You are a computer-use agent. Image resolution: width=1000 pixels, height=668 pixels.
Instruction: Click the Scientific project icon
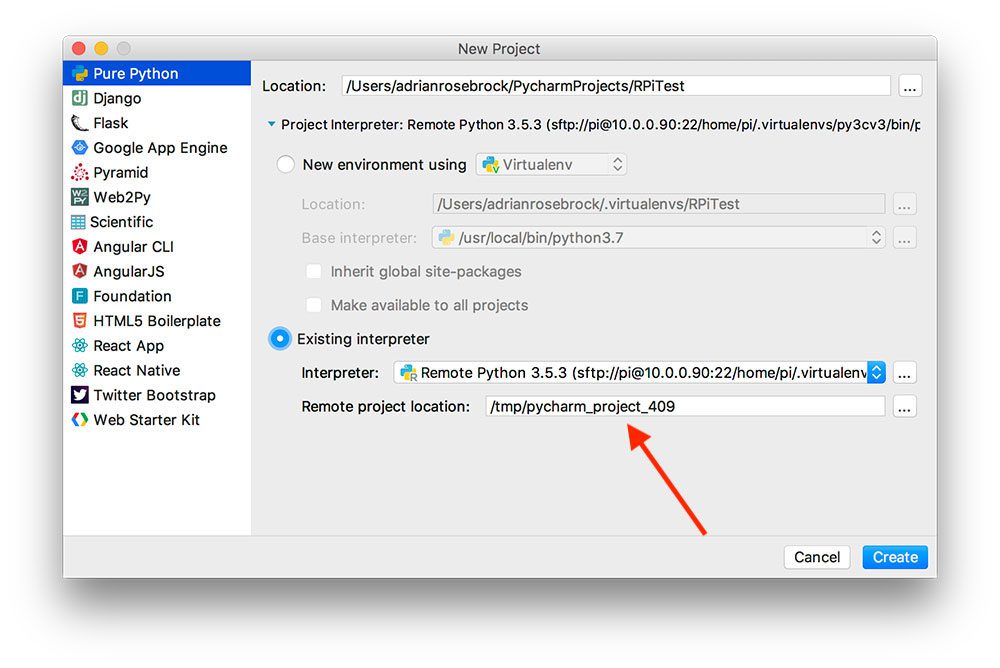pos(78,222)
